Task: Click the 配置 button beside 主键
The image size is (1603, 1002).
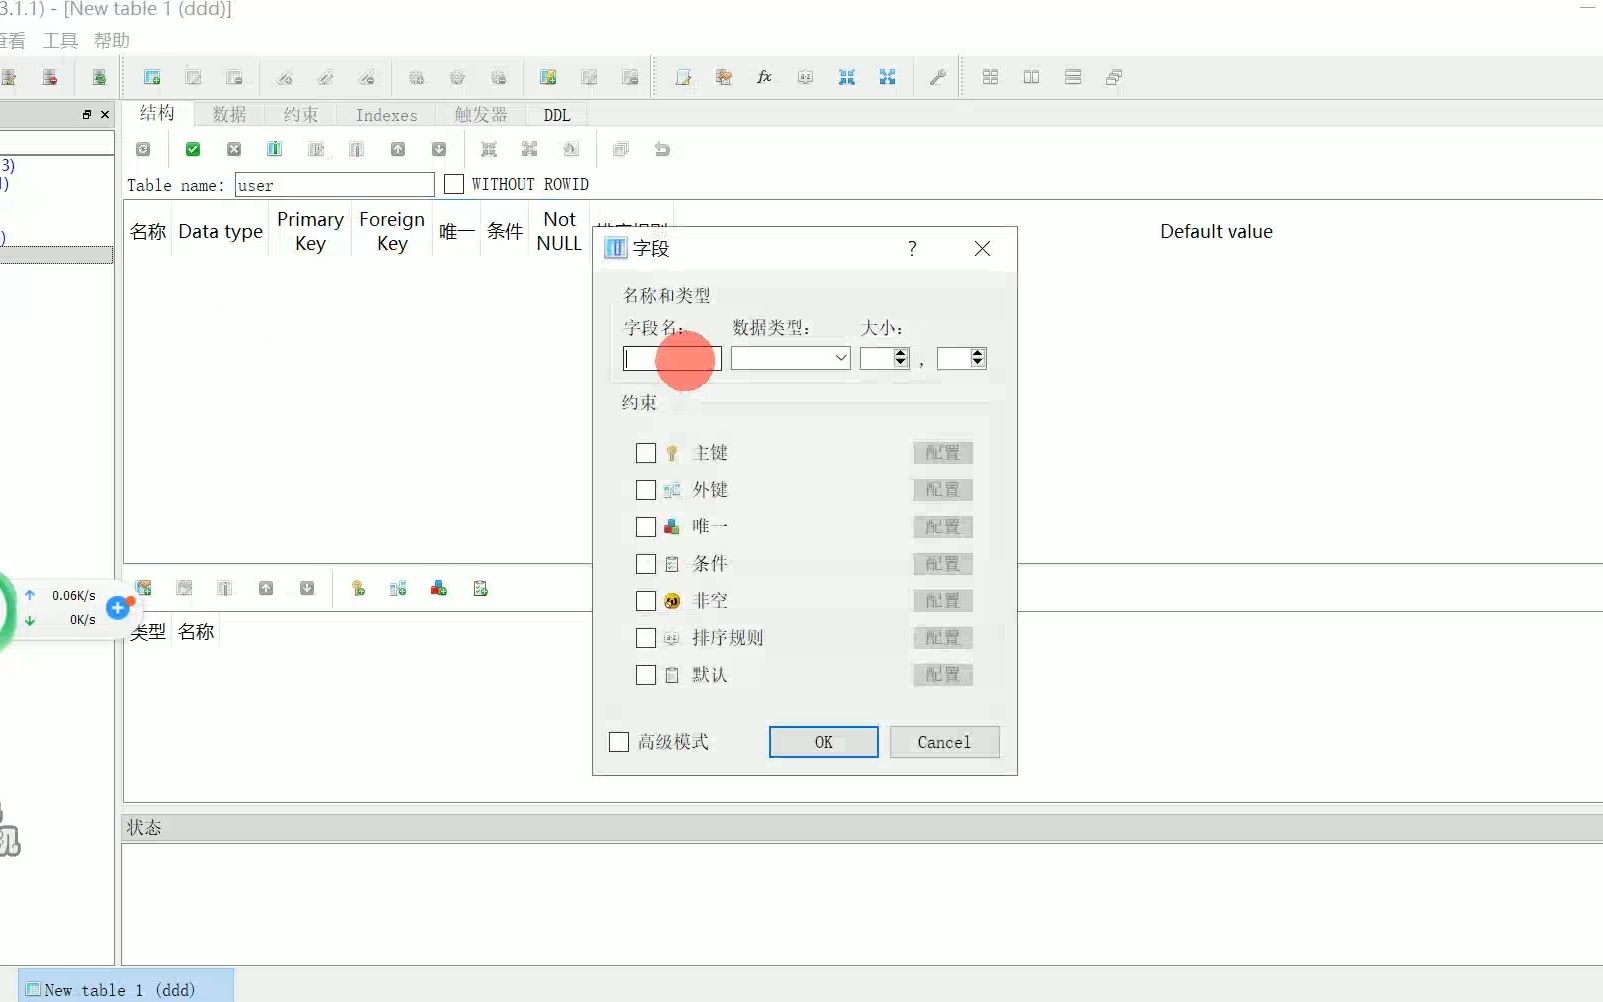Action: click(x=943, y=453)
